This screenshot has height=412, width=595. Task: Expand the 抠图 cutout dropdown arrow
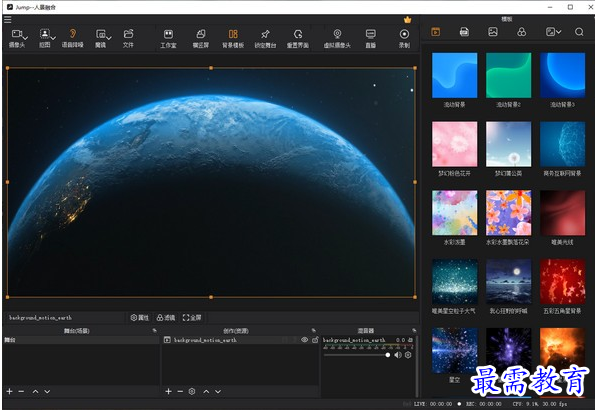coord(53,38)
